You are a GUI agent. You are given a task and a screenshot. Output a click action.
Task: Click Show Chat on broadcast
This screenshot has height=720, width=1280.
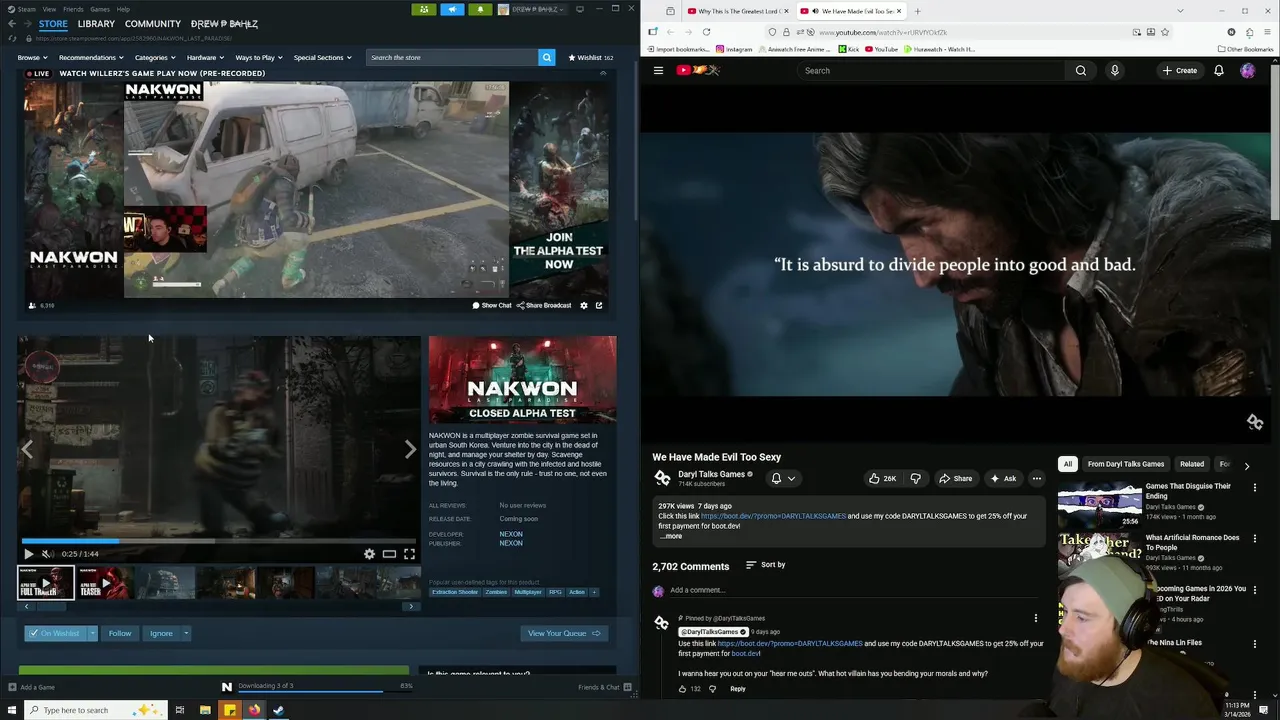pos(492,305)
